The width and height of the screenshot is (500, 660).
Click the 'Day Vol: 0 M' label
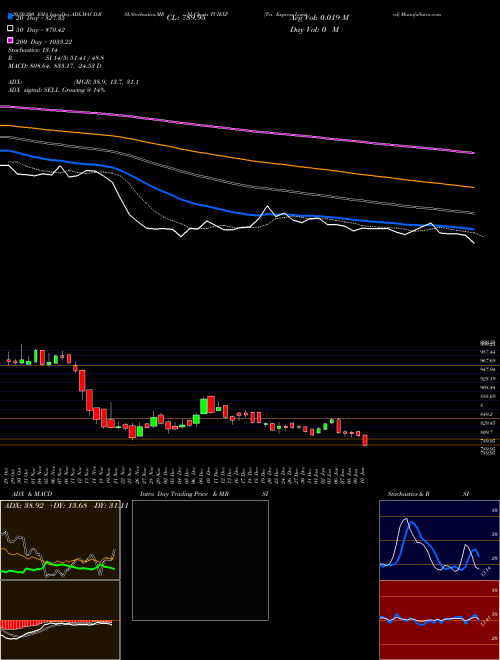pyautogui.click(x=314, y=29)
